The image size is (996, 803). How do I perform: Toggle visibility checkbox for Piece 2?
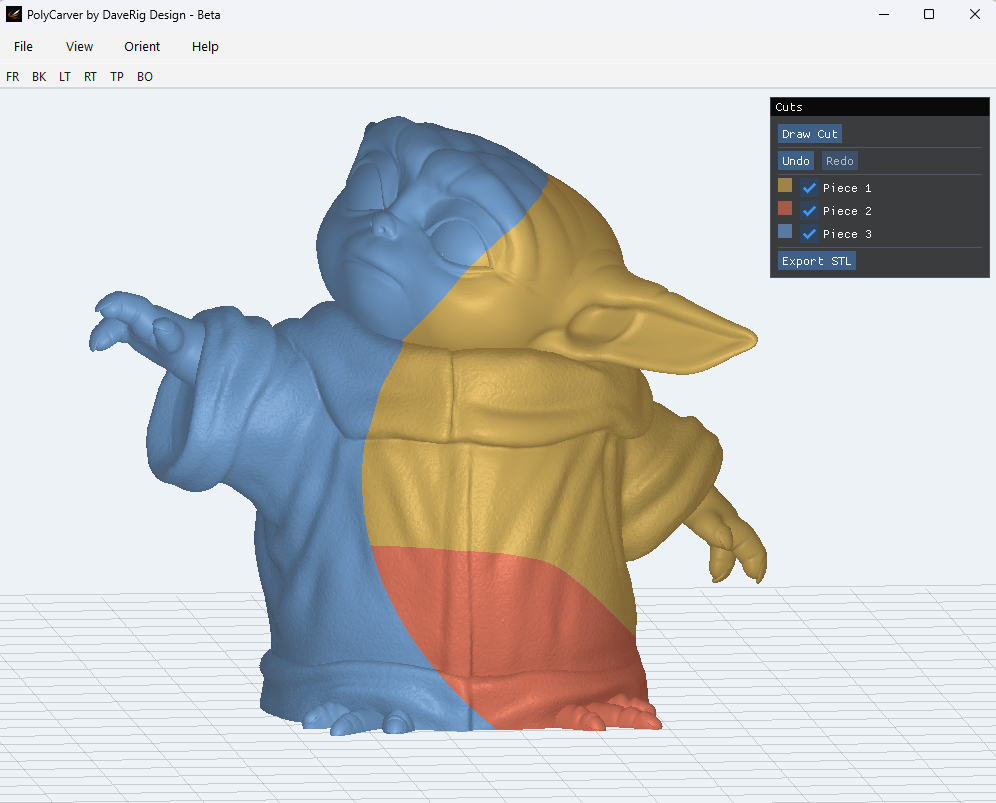(x=809, y=210)
